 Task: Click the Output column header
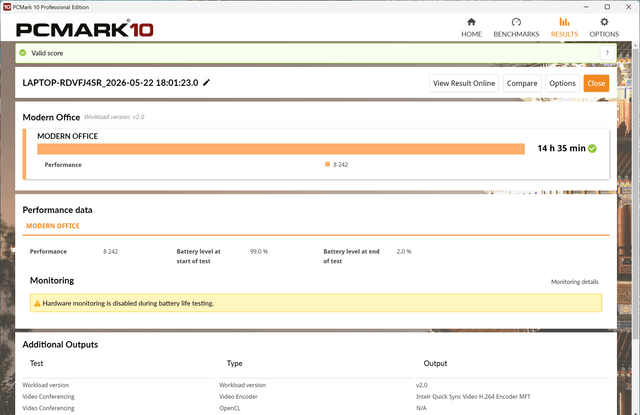[435, 363]
